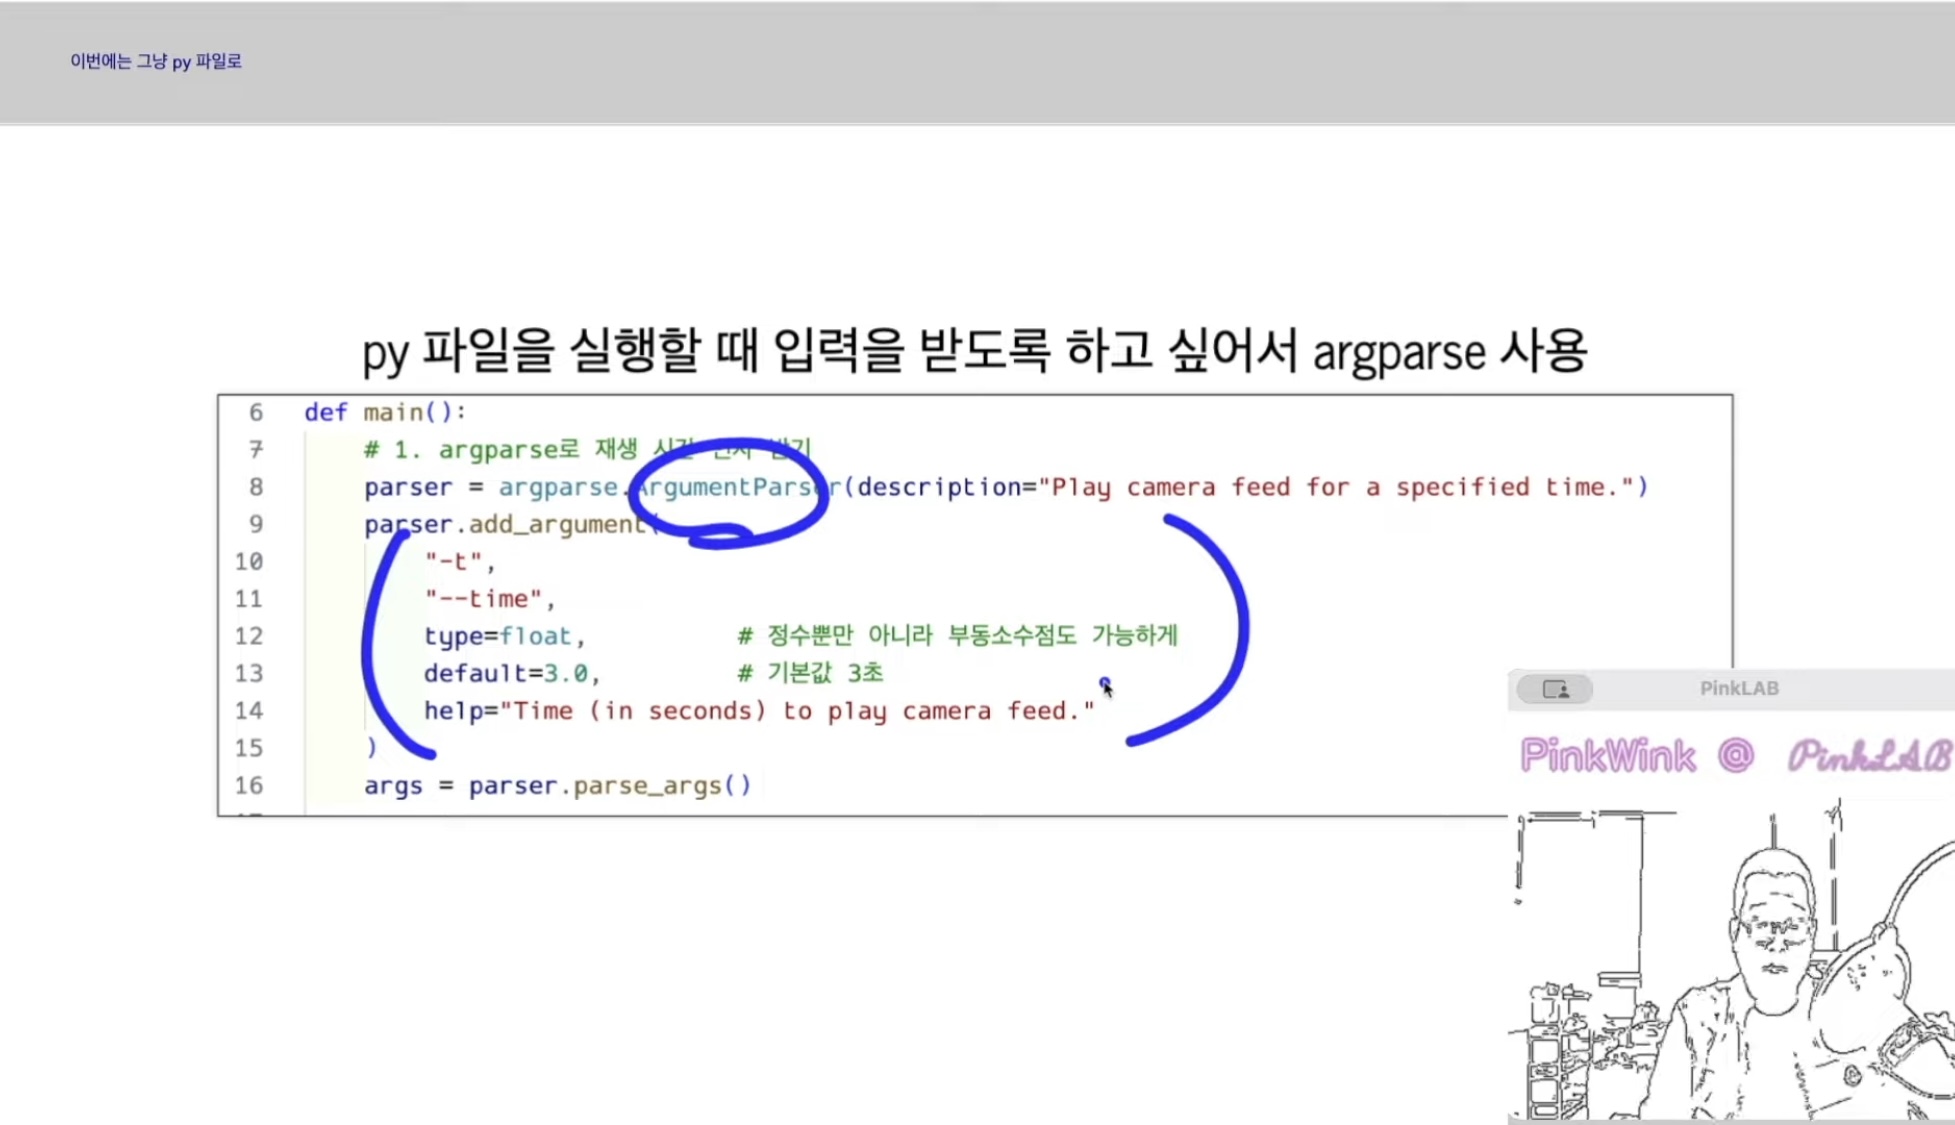This screenshot has width=1955, height=1125.
Task: Click line number 16 in code gutter
Action: (x=249, y=785)
